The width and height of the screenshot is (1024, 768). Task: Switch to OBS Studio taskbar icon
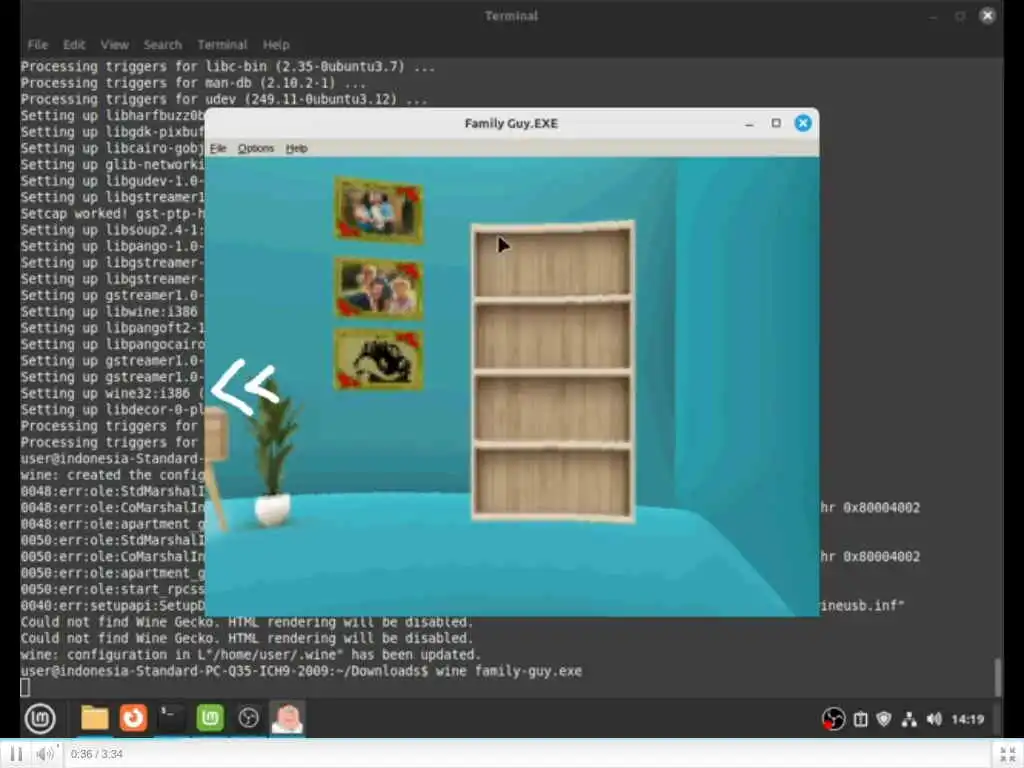tap(248, 718)
